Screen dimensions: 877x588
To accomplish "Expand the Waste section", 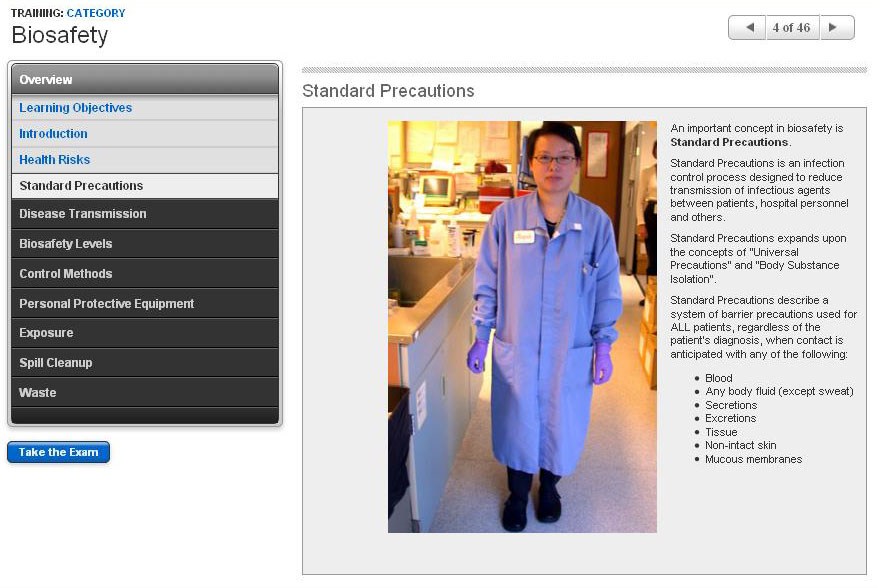I will pyautogui.click(x=38, y=393).
